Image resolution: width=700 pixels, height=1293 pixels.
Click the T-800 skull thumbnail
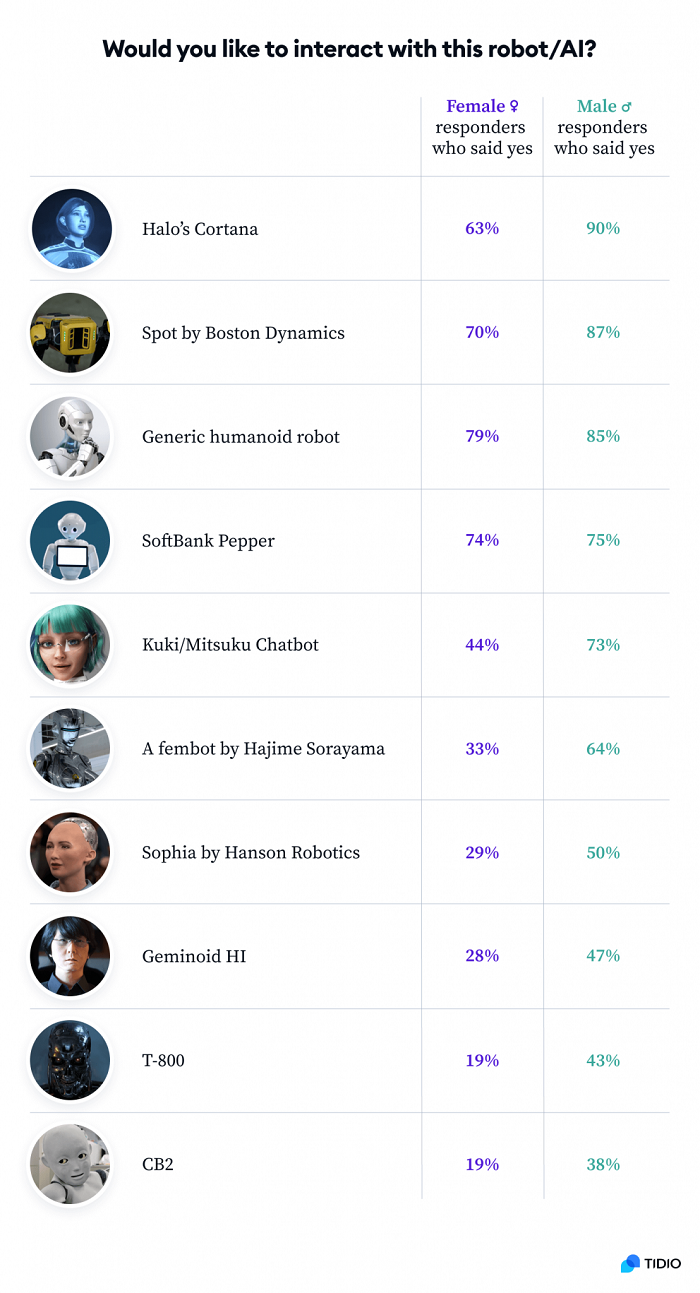[70, 1061]
